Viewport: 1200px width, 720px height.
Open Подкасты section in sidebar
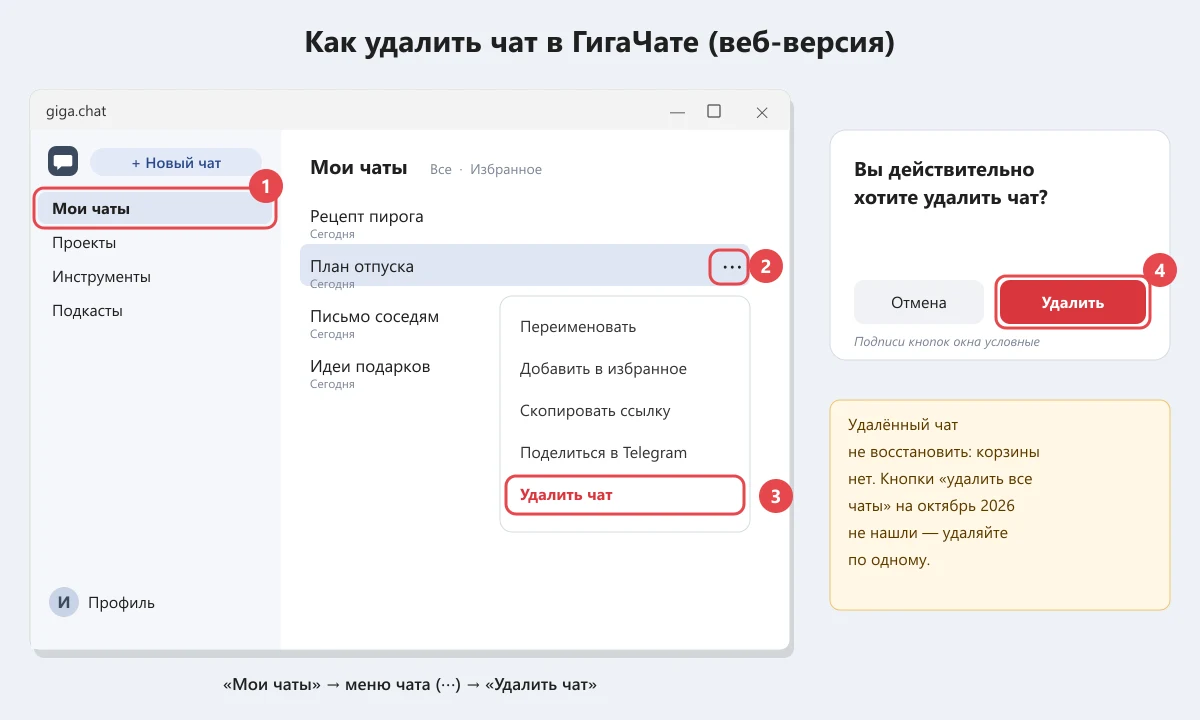coord(87,311)
